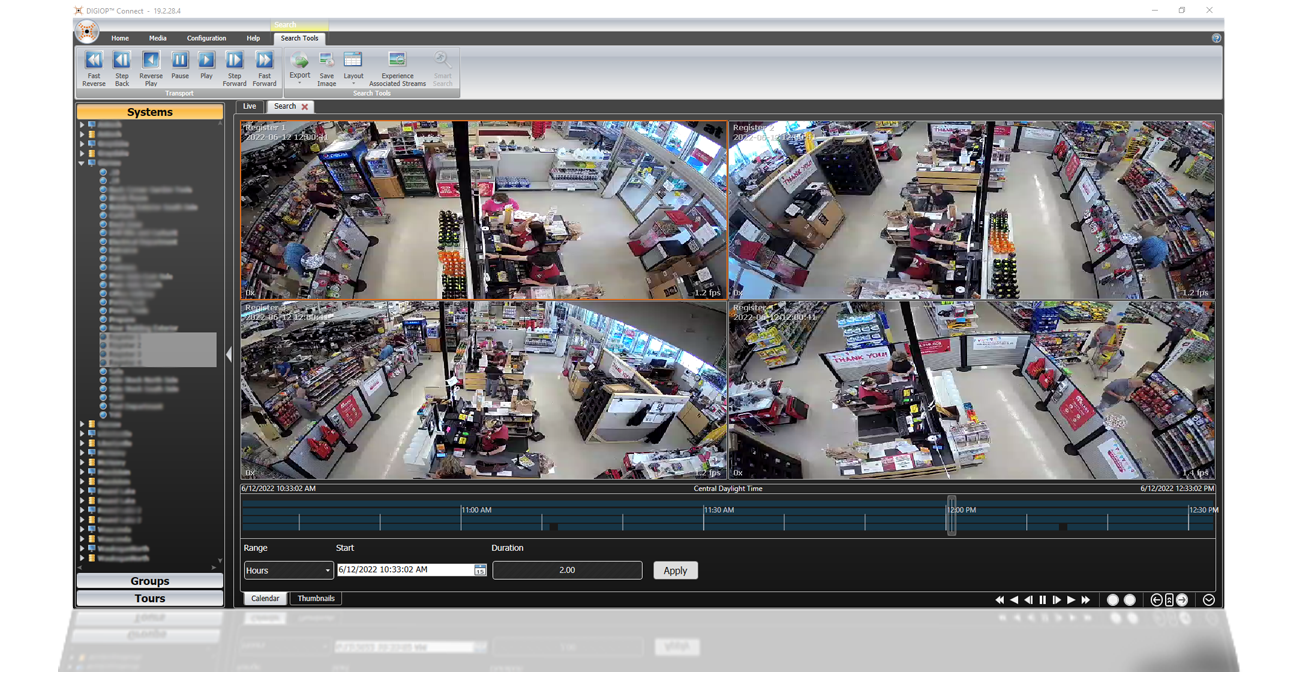Viewport: 1303px width, 679px height.
Task: Click the Smart Search magnifier icon
Action: click(442, 62)
